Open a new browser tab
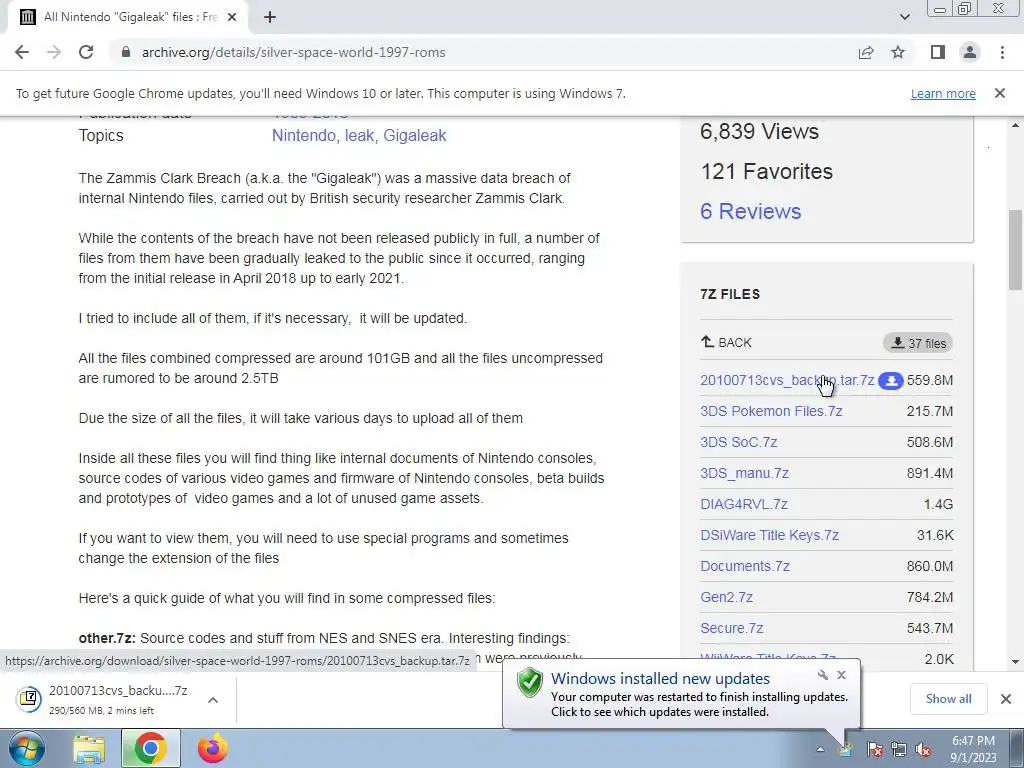 pos(270,17)
